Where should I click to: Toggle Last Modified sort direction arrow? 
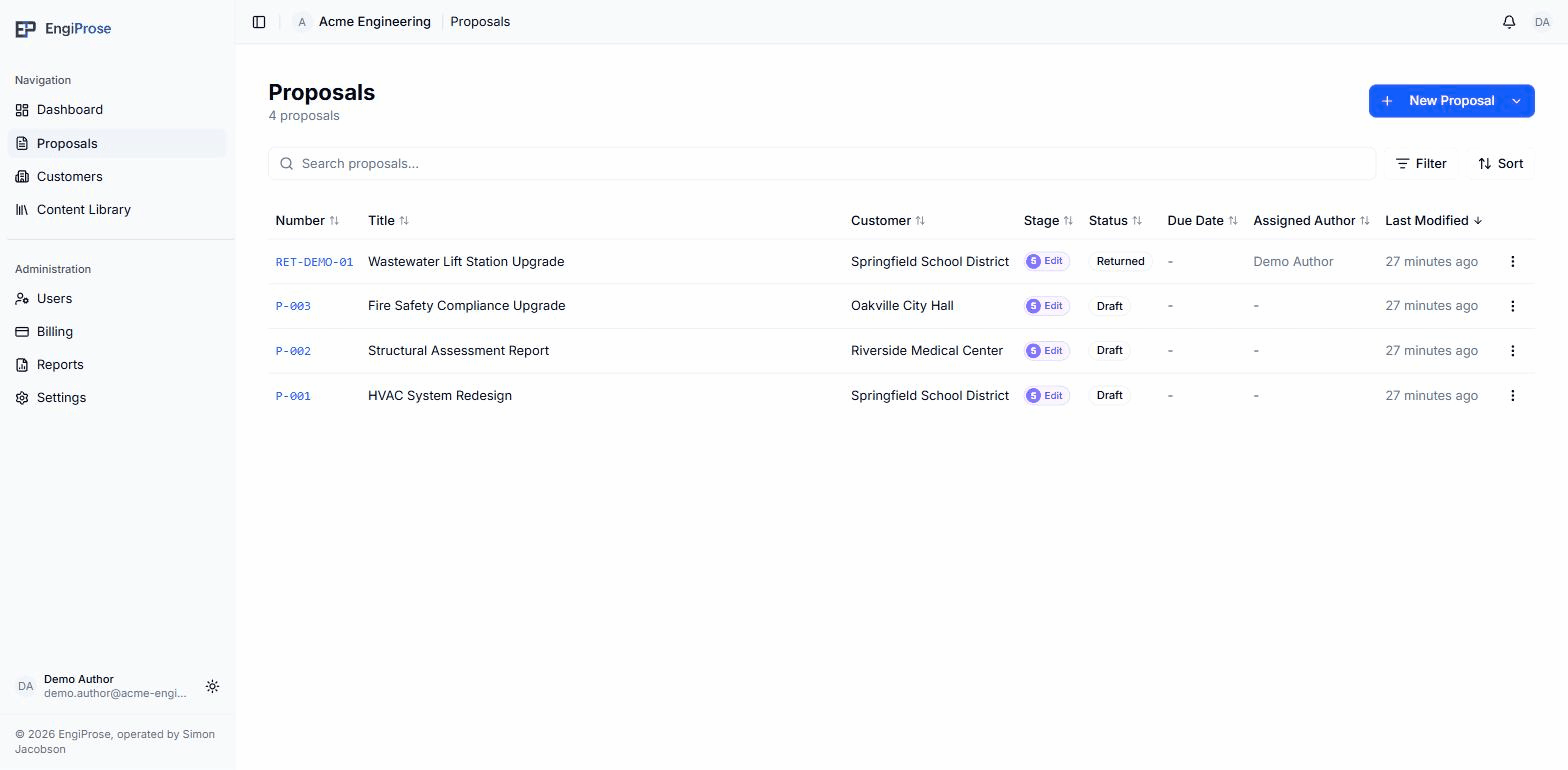pos(1478,221)
